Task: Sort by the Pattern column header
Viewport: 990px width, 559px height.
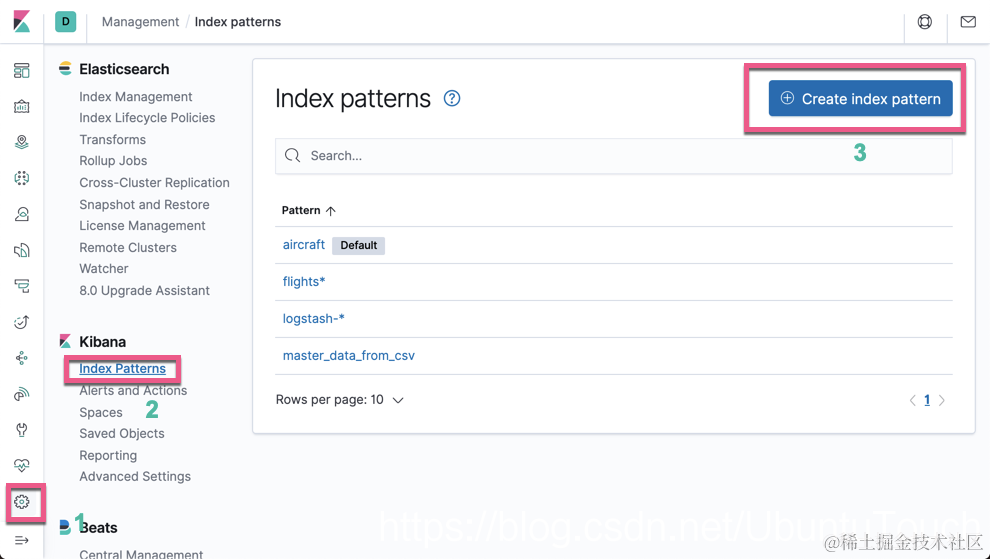Action: pos(308,210)
